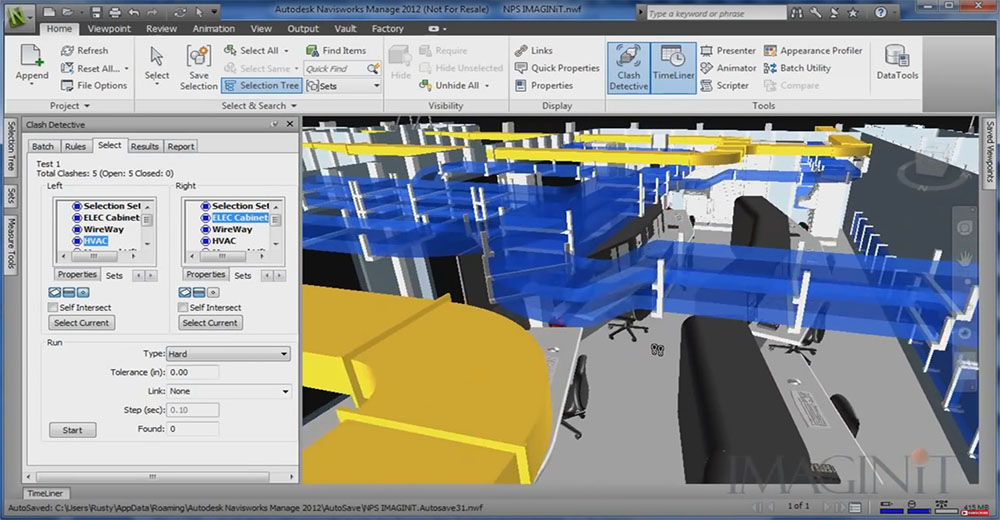Open Find Items

(336, 50)
